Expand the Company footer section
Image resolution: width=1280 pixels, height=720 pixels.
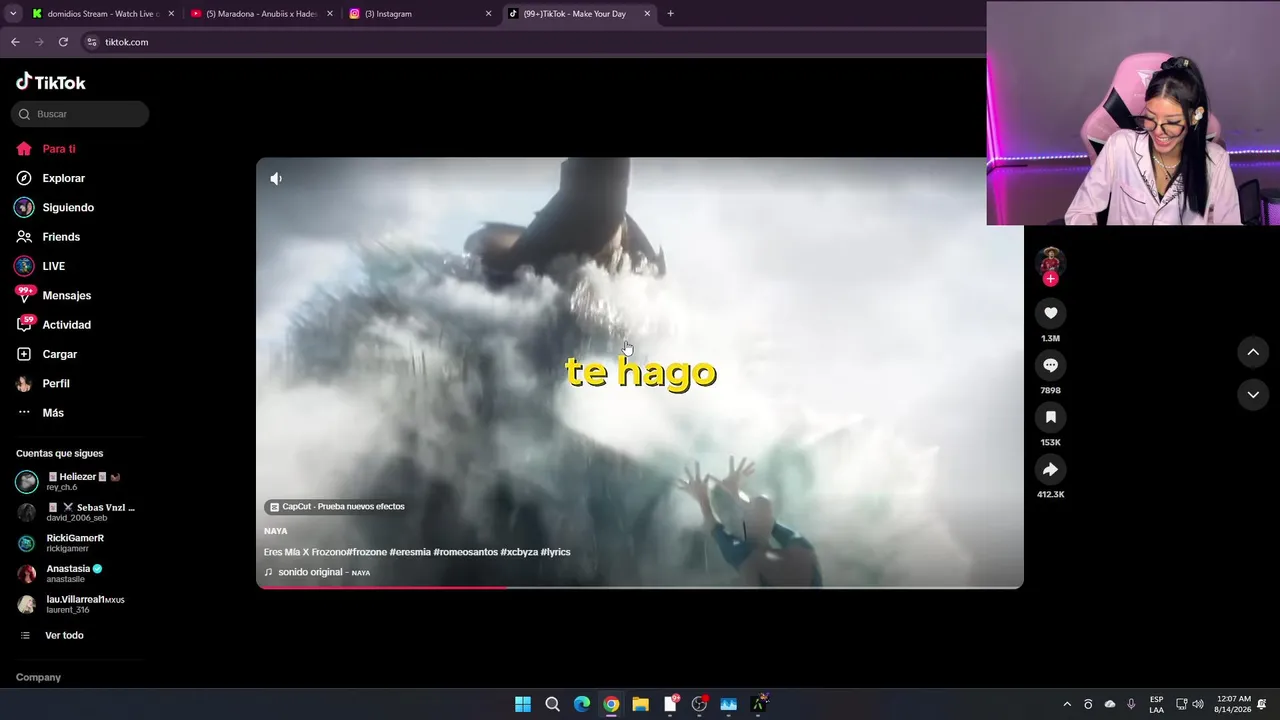point(38,677)
